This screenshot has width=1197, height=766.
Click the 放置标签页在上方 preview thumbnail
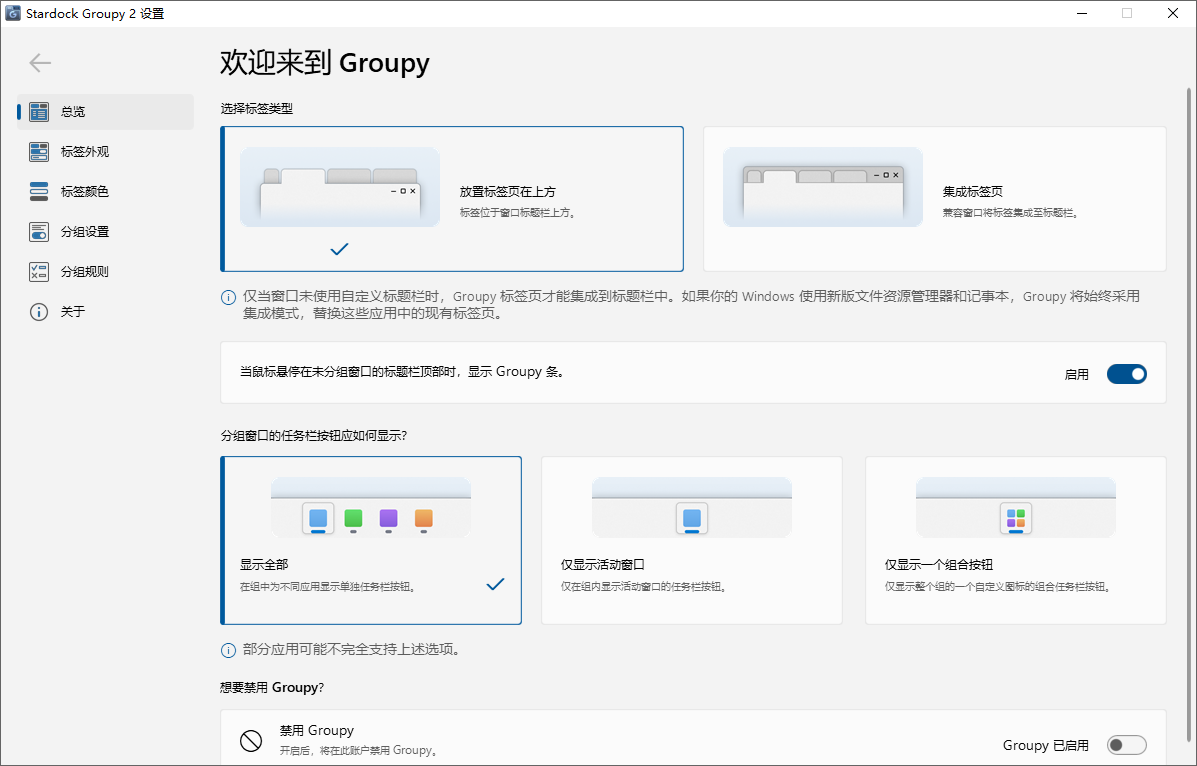click(340, 187)
